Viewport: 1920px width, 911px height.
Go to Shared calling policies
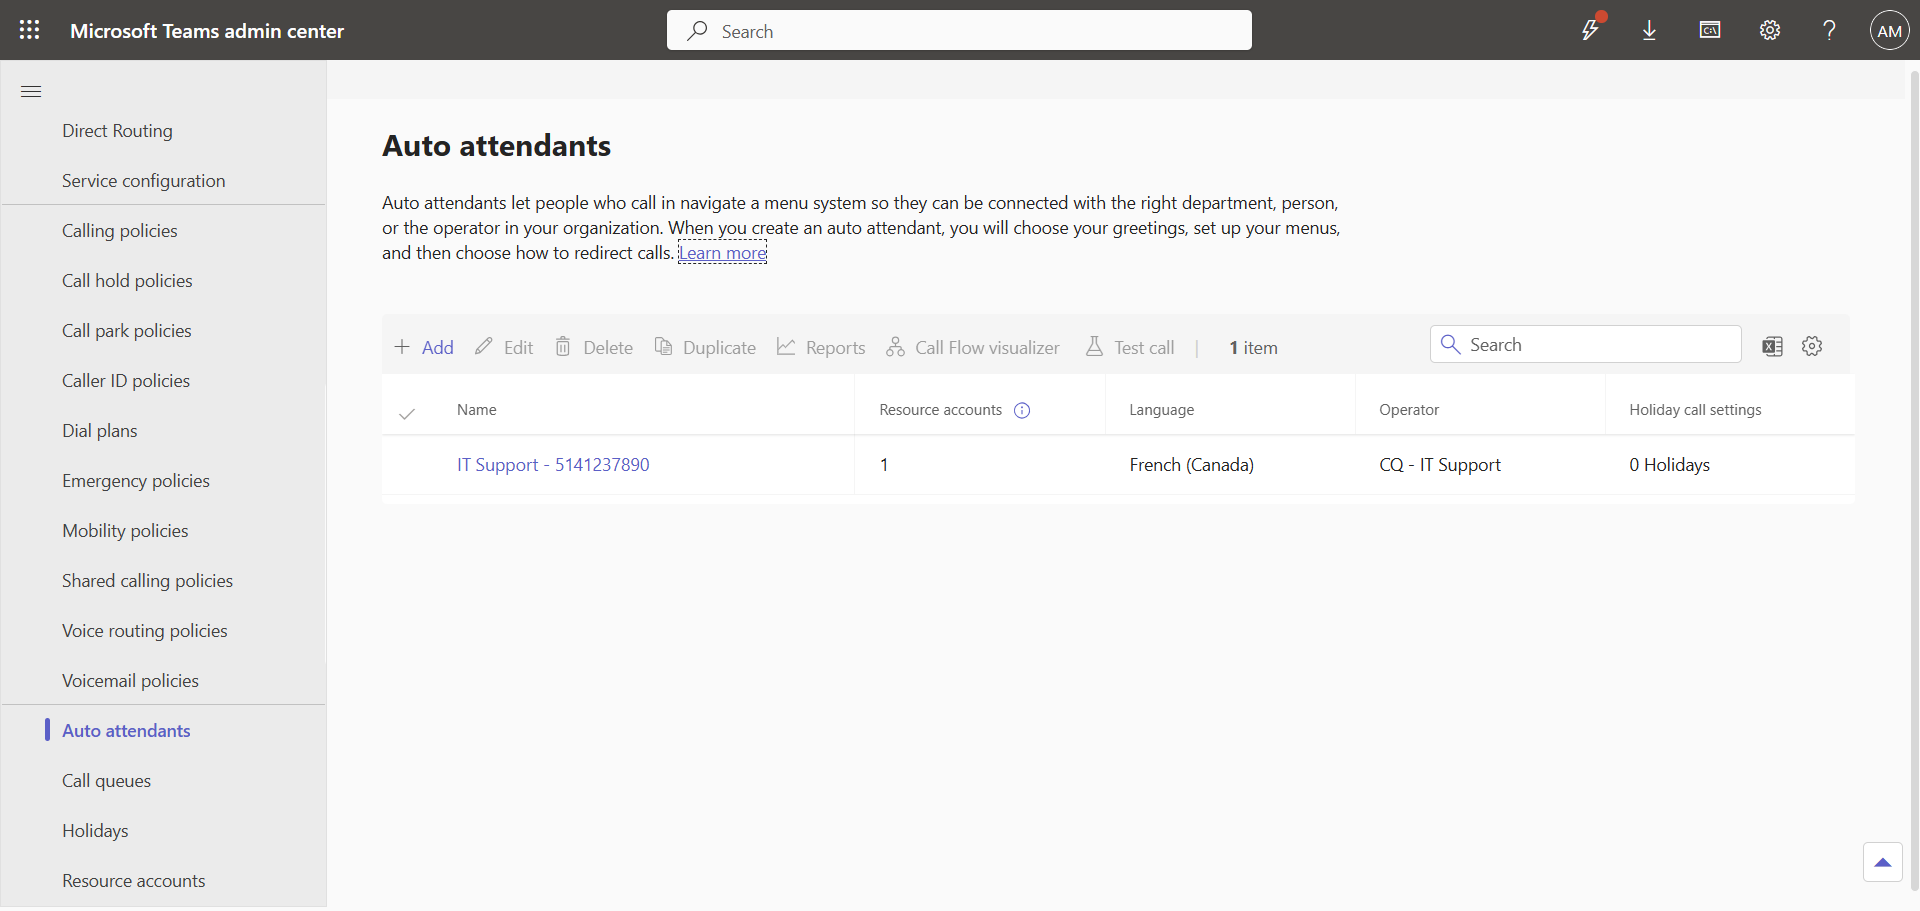pyautogui.click(x=147, y=581)
